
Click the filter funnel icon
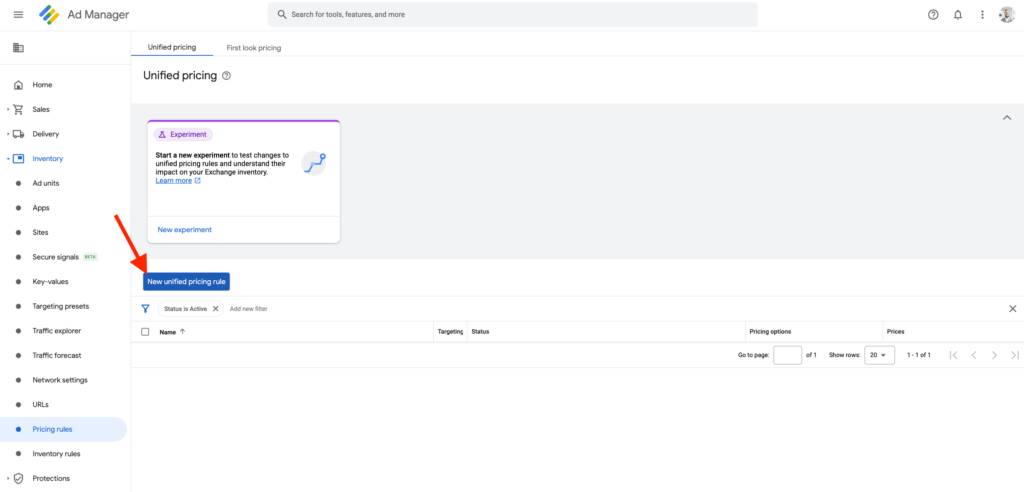pos(145,309)
